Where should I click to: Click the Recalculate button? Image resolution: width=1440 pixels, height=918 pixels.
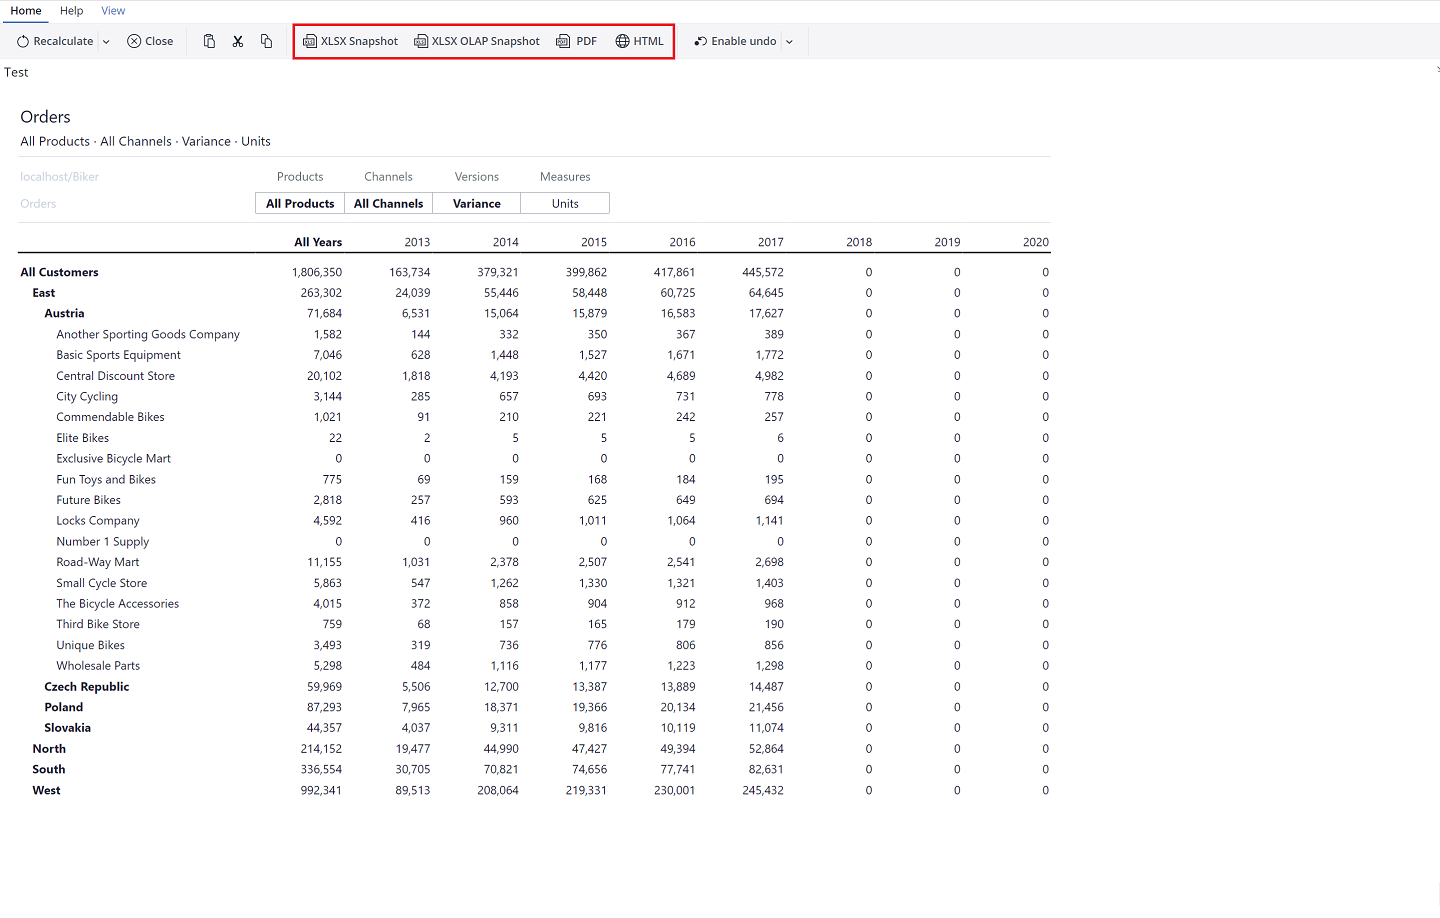point(55,41)
